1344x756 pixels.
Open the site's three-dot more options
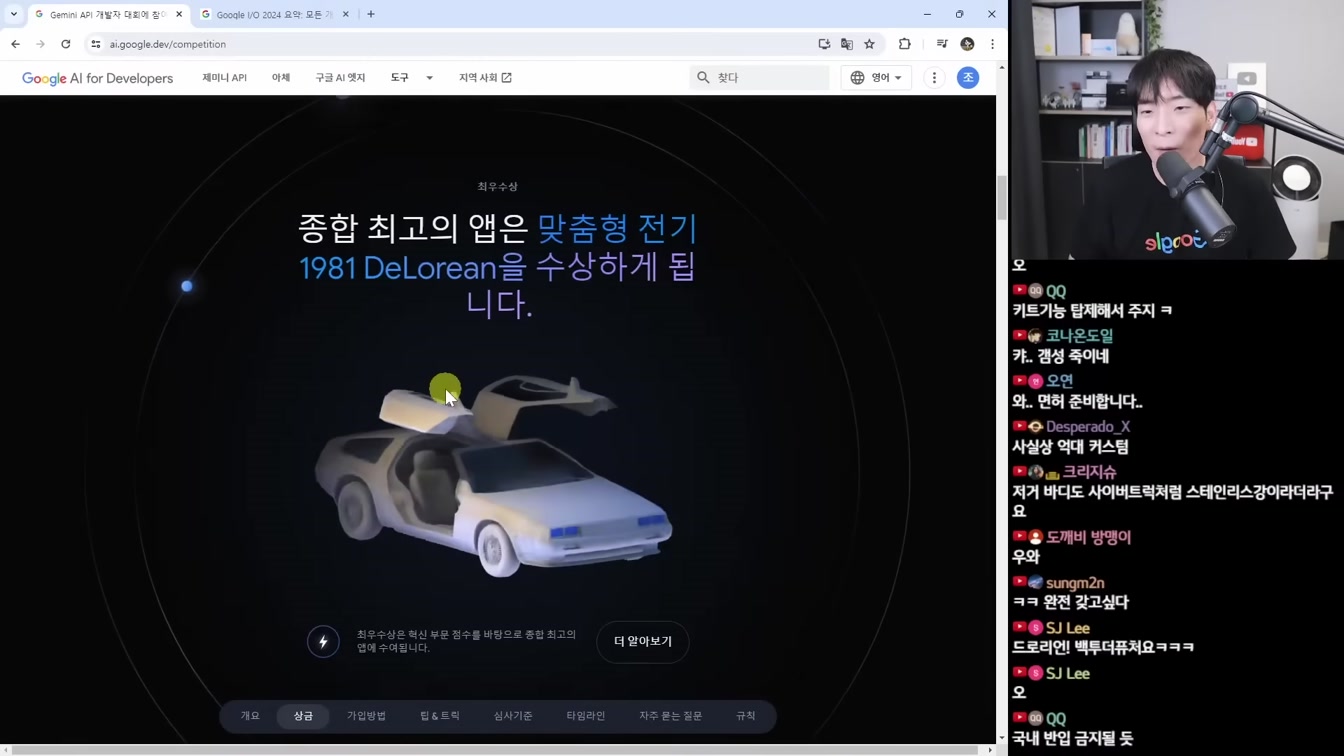click(x=934, y=77)
